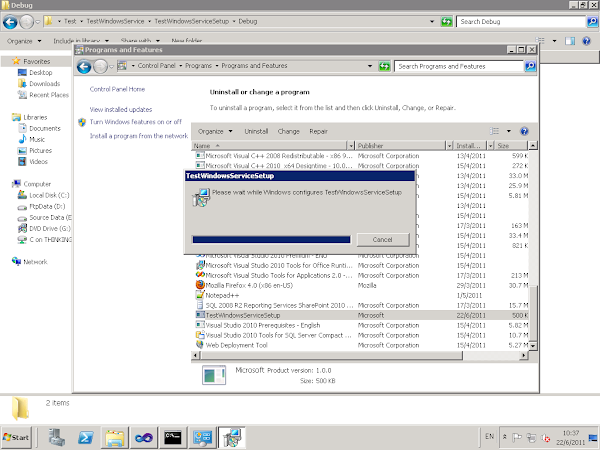Select SQL 2008 R2 Reporting Services row
The image size is (600, 450).
[x=362, y=305]
